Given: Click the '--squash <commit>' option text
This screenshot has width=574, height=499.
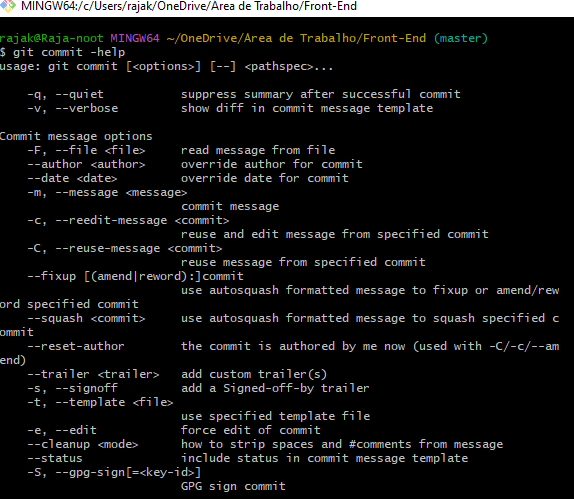Looking at the screenshot, I should 86,318.
